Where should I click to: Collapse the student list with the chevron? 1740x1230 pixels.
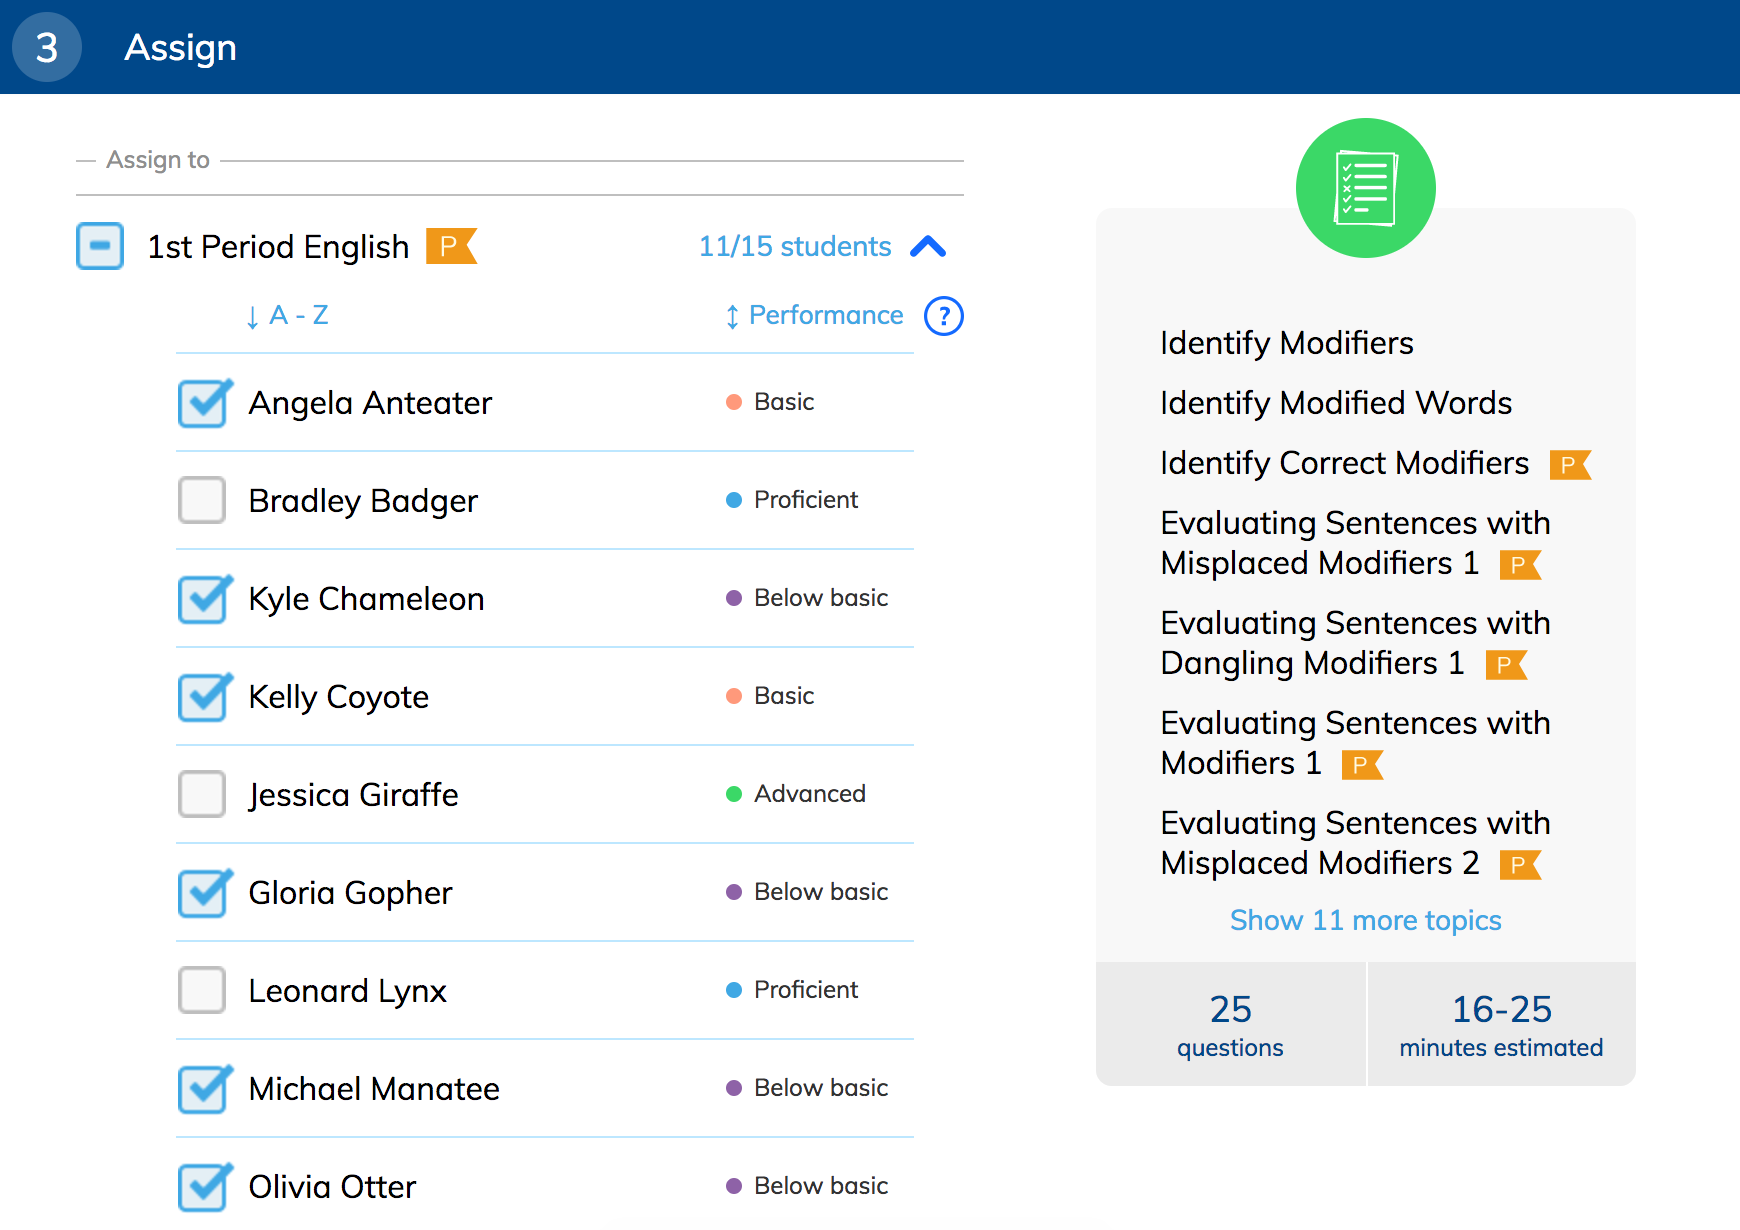928,247
